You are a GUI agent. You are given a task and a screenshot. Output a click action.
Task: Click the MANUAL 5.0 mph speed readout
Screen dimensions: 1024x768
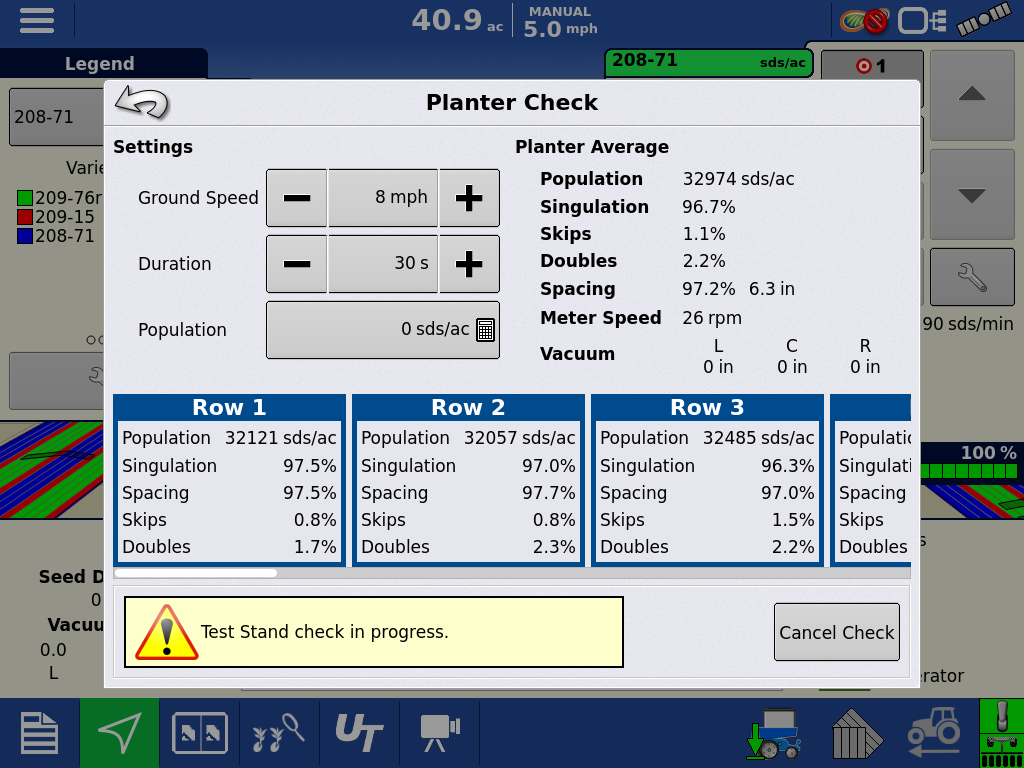pyautogui.click(x=560, y=21)
